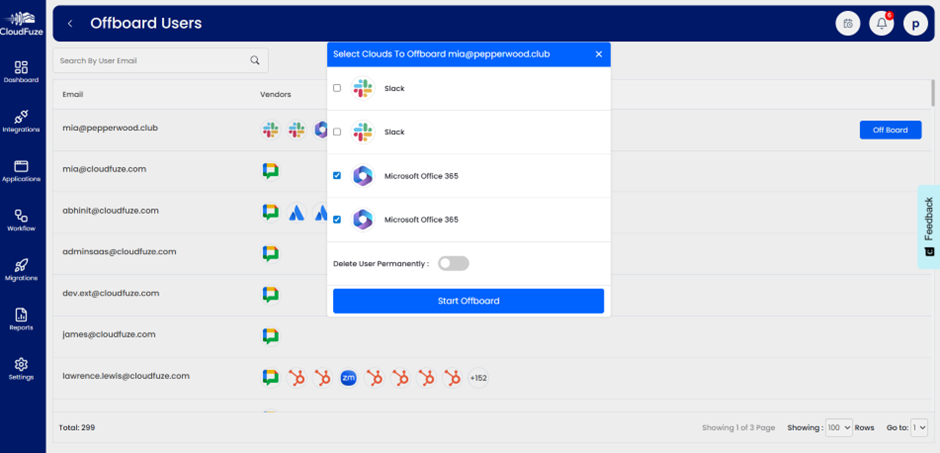Uncheck the first Microsoft Office 365 checkbox
940x453 pixels.
click(x=337, y=176)
